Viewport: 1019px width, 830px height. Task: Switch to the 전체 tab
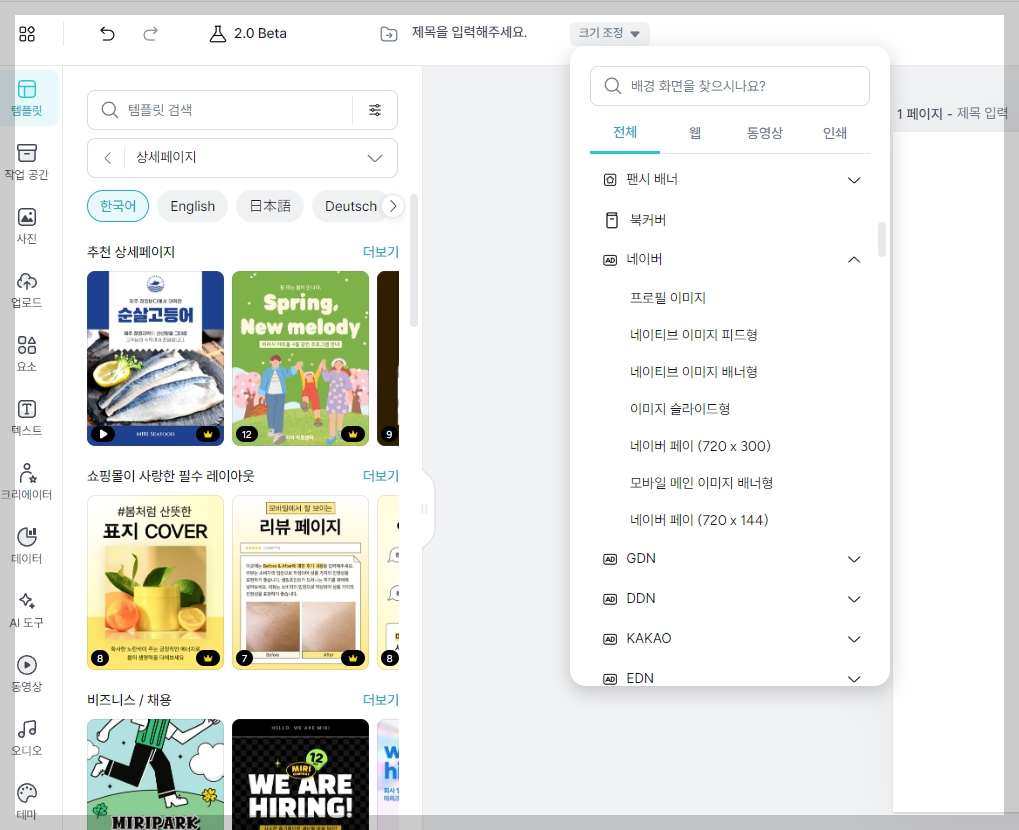tap(625, 133)
